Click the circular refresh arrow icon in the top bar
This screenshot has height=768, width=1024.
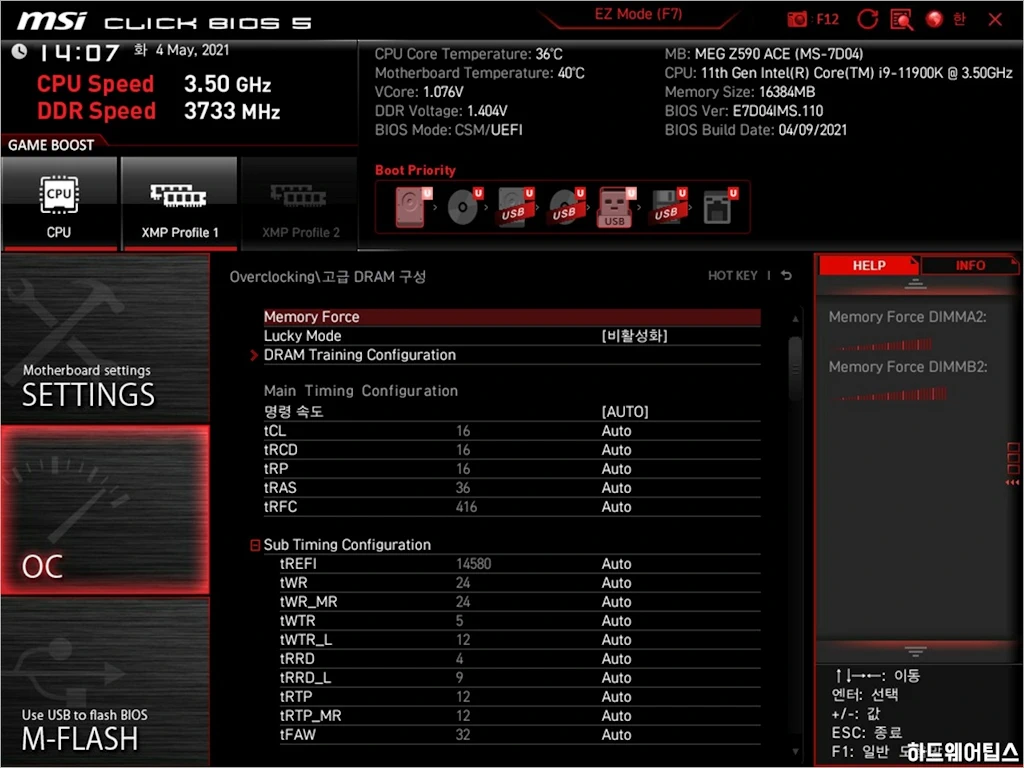(867, 20)
